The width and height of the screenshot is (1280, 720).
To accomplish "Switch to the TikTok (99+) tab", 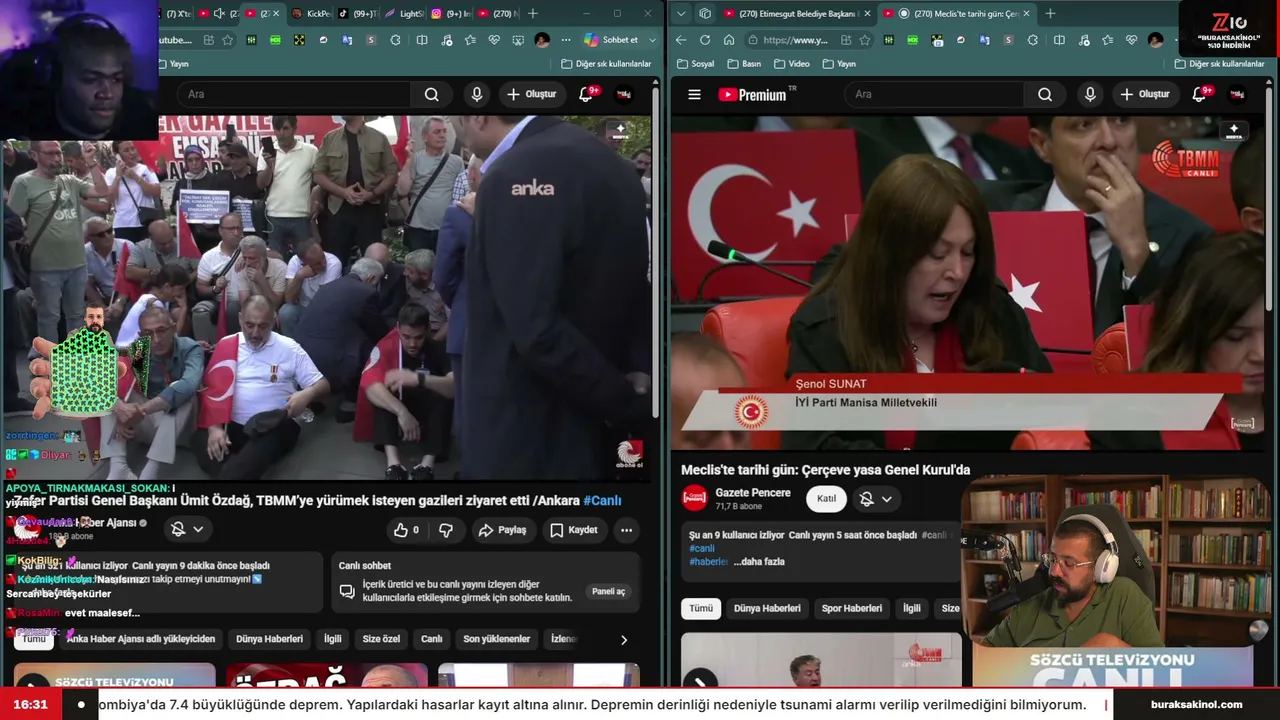I will (357, 13).
